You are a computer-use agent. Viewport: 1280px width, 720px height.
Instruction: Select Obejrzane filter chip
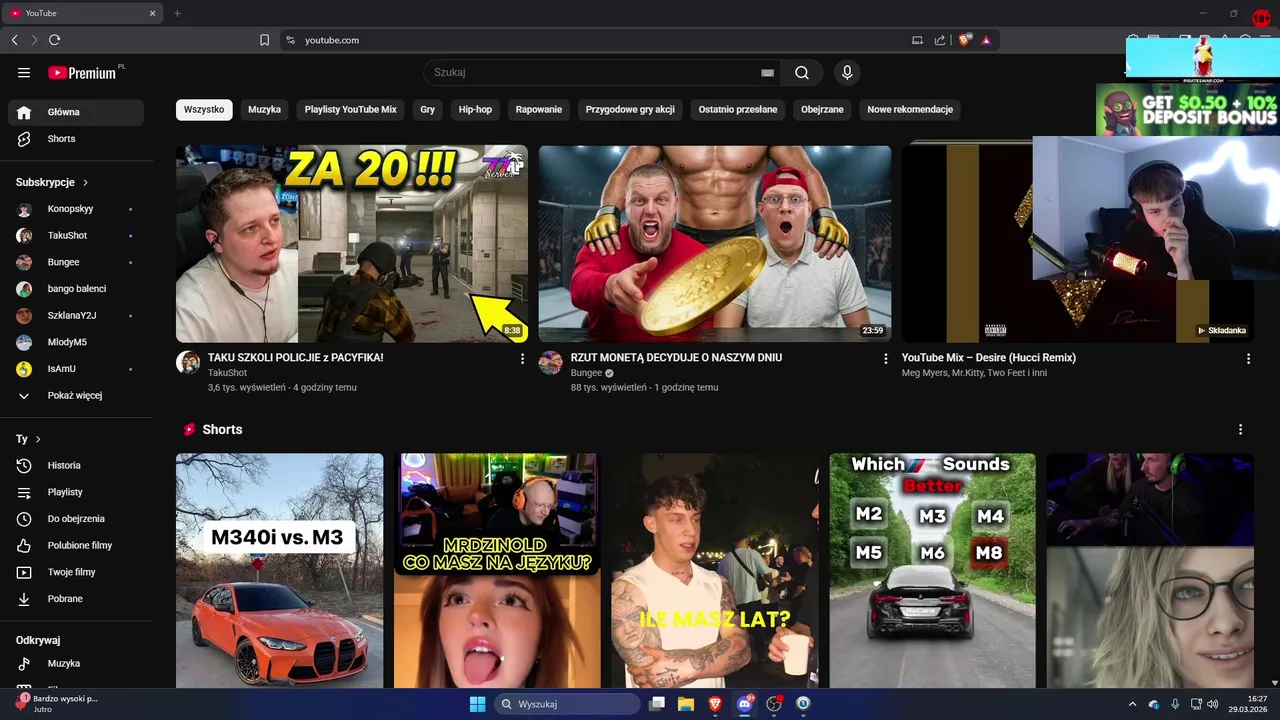coord(822,109)
